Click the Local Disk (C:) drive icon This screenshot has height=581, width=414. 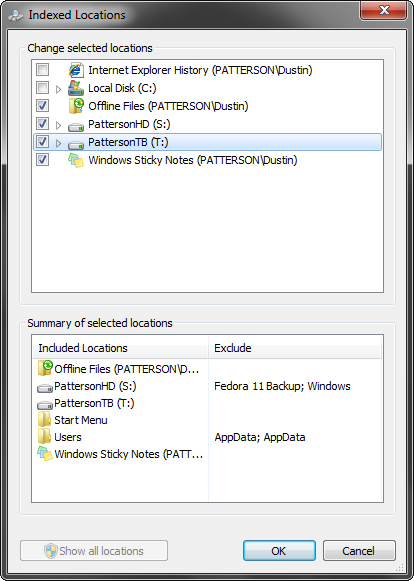point(76,88)
